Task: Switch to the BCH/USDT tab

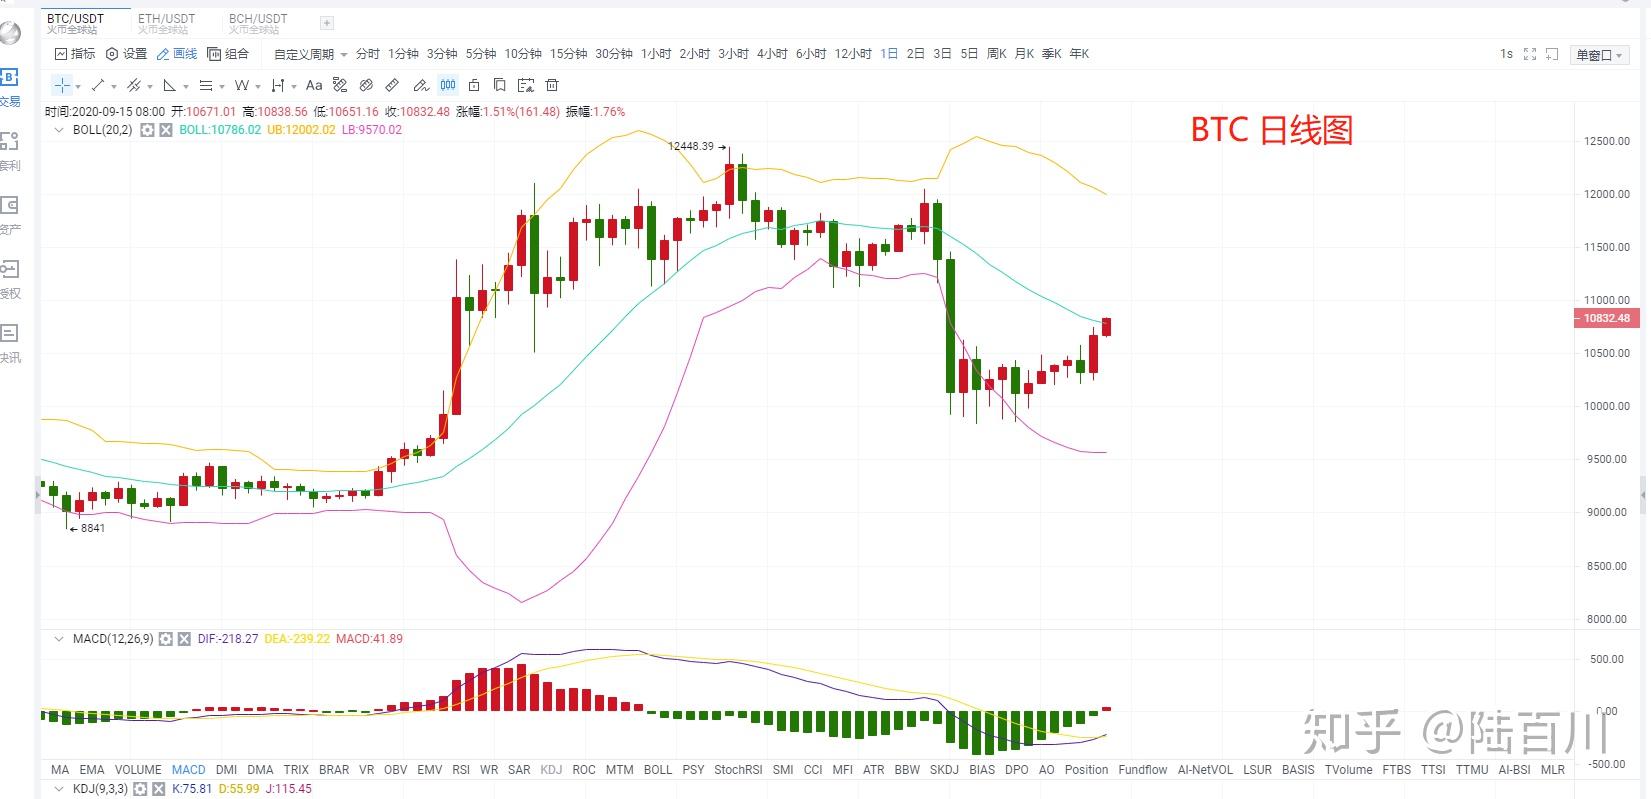Action: (258, 23)
